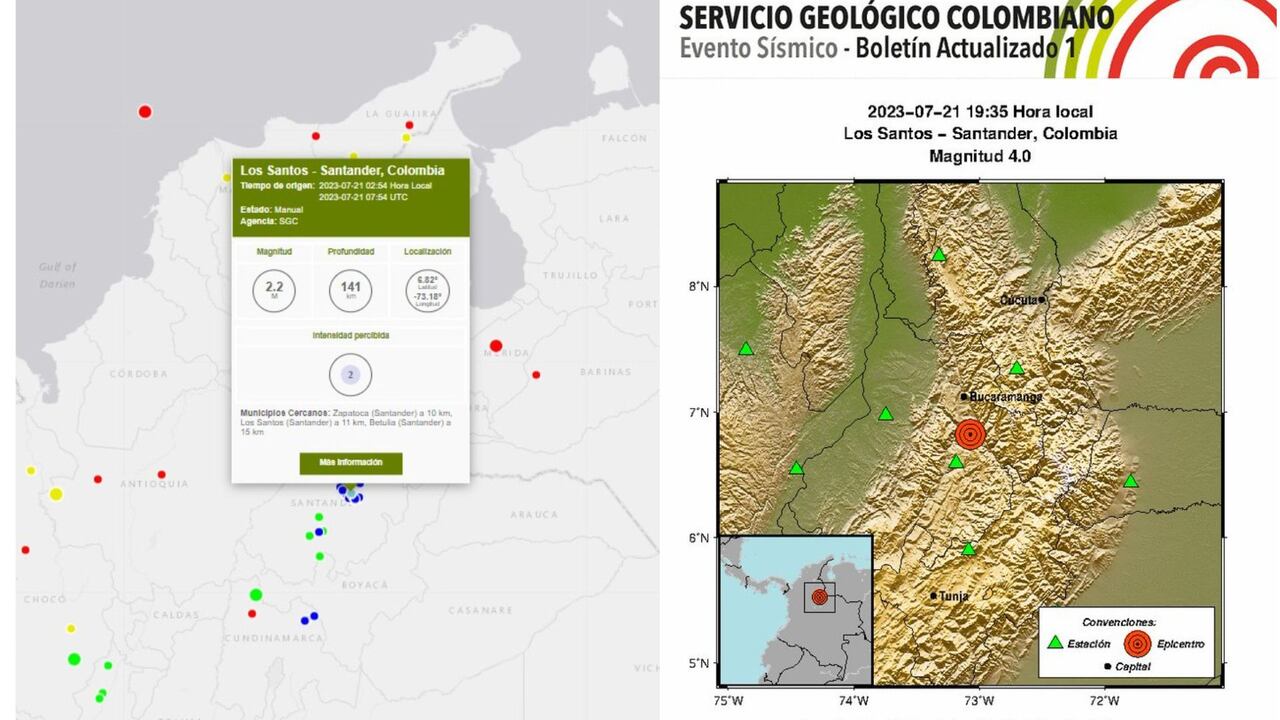Click the Tunja capital dot
This screenshot has height=720, width=1280.
click(933, 596)
